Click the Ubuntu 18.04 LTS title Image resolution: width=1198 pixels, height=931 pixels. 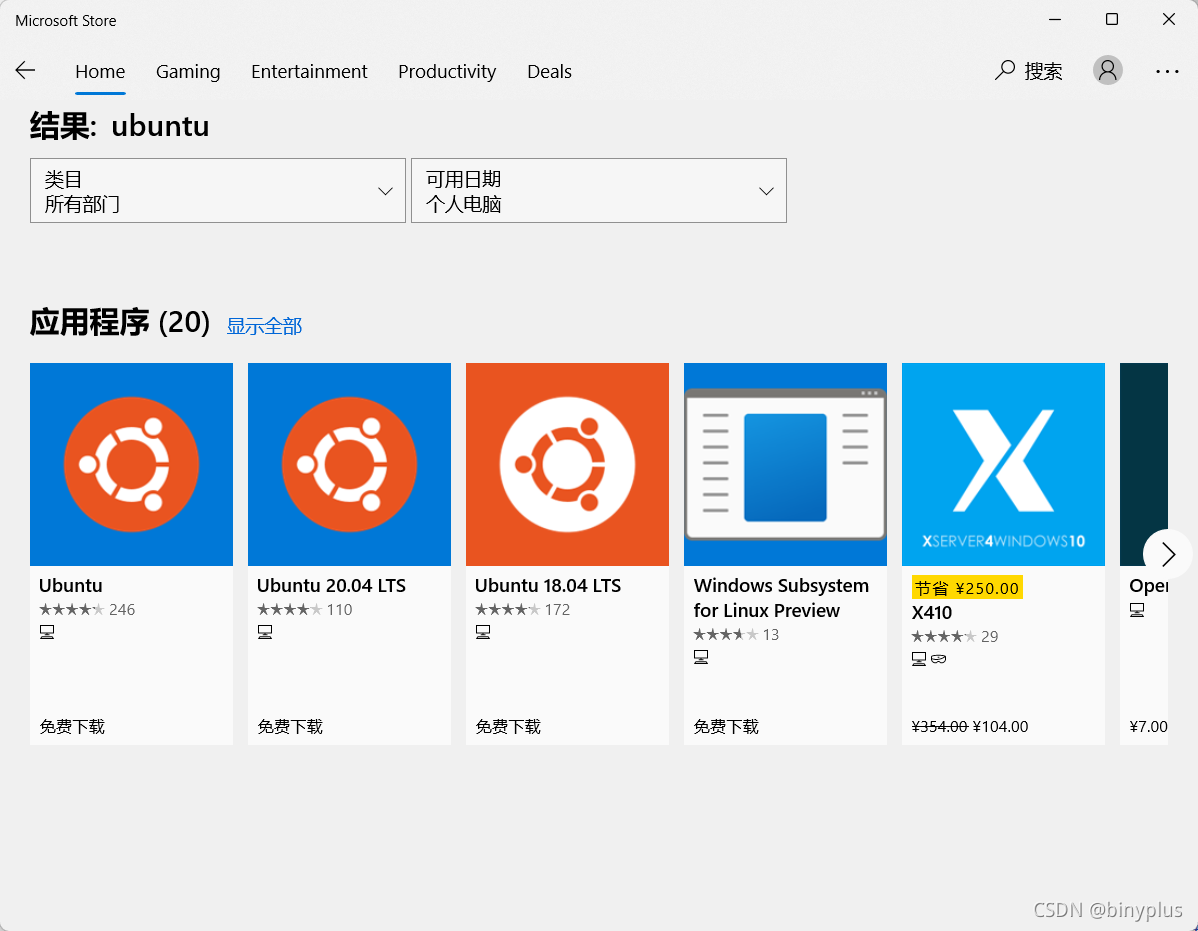pos(548,586)
